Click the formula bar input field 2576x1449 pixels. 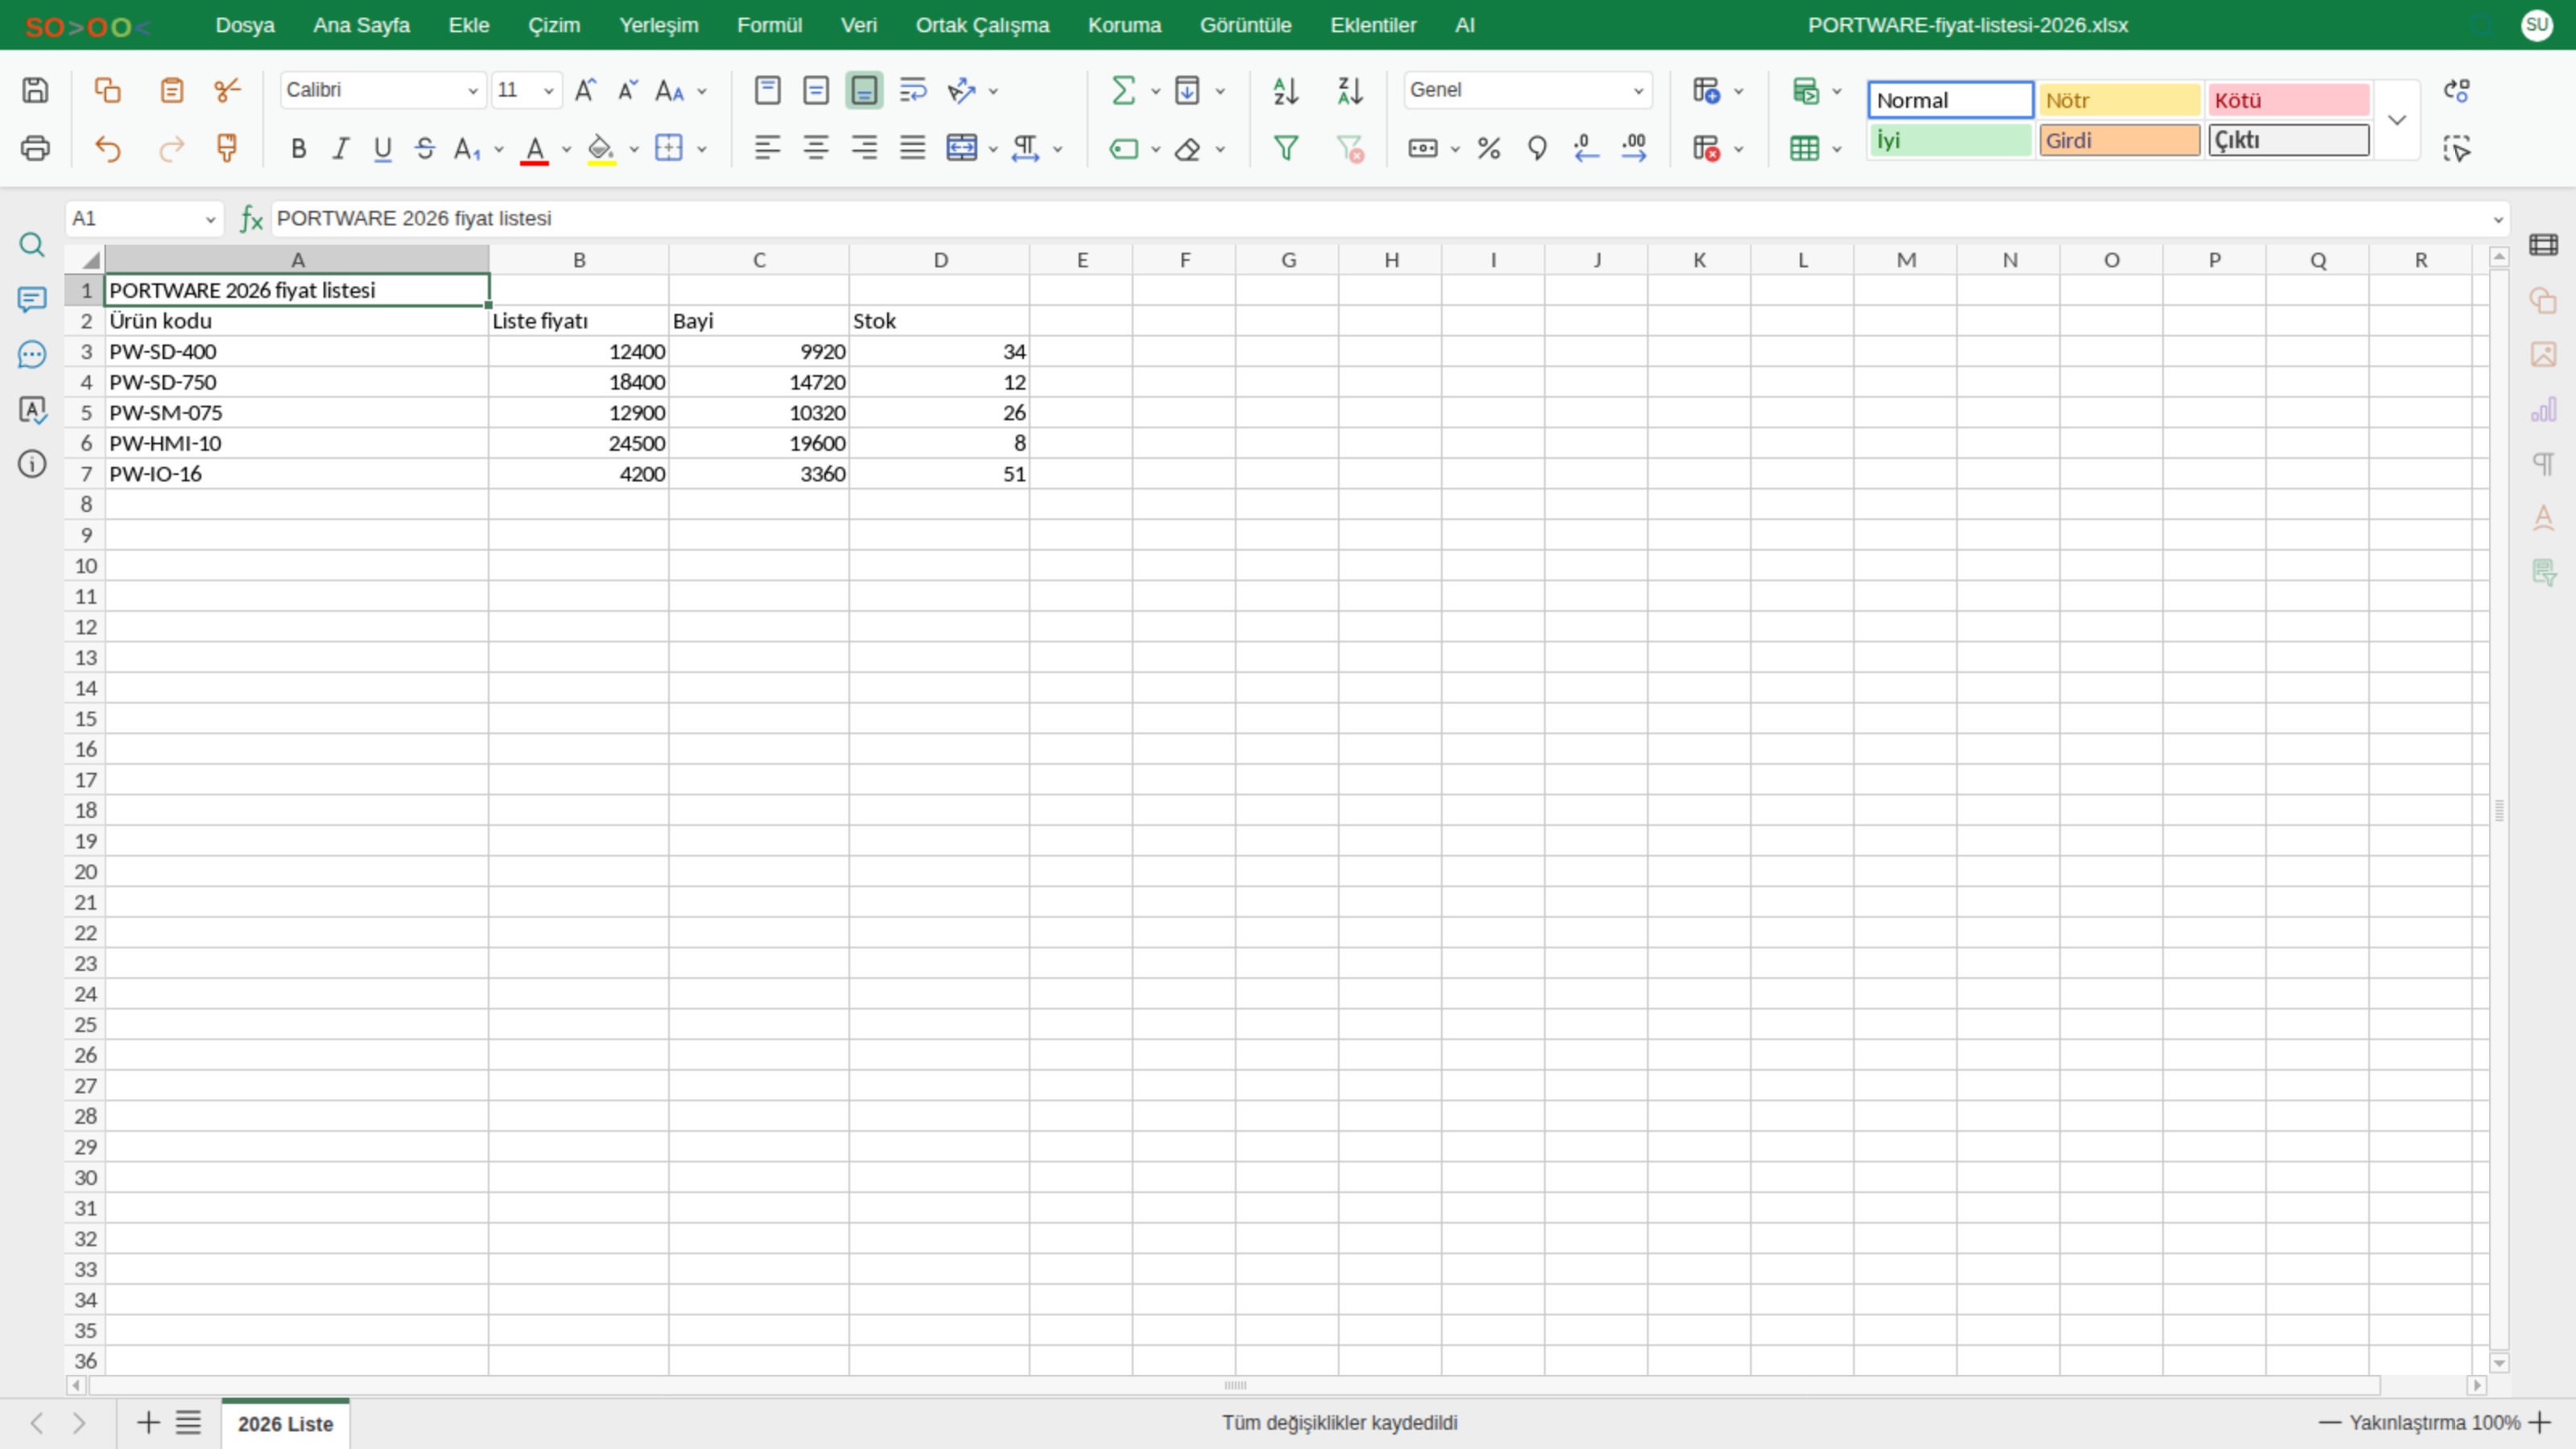click(x=1380, y=218)
